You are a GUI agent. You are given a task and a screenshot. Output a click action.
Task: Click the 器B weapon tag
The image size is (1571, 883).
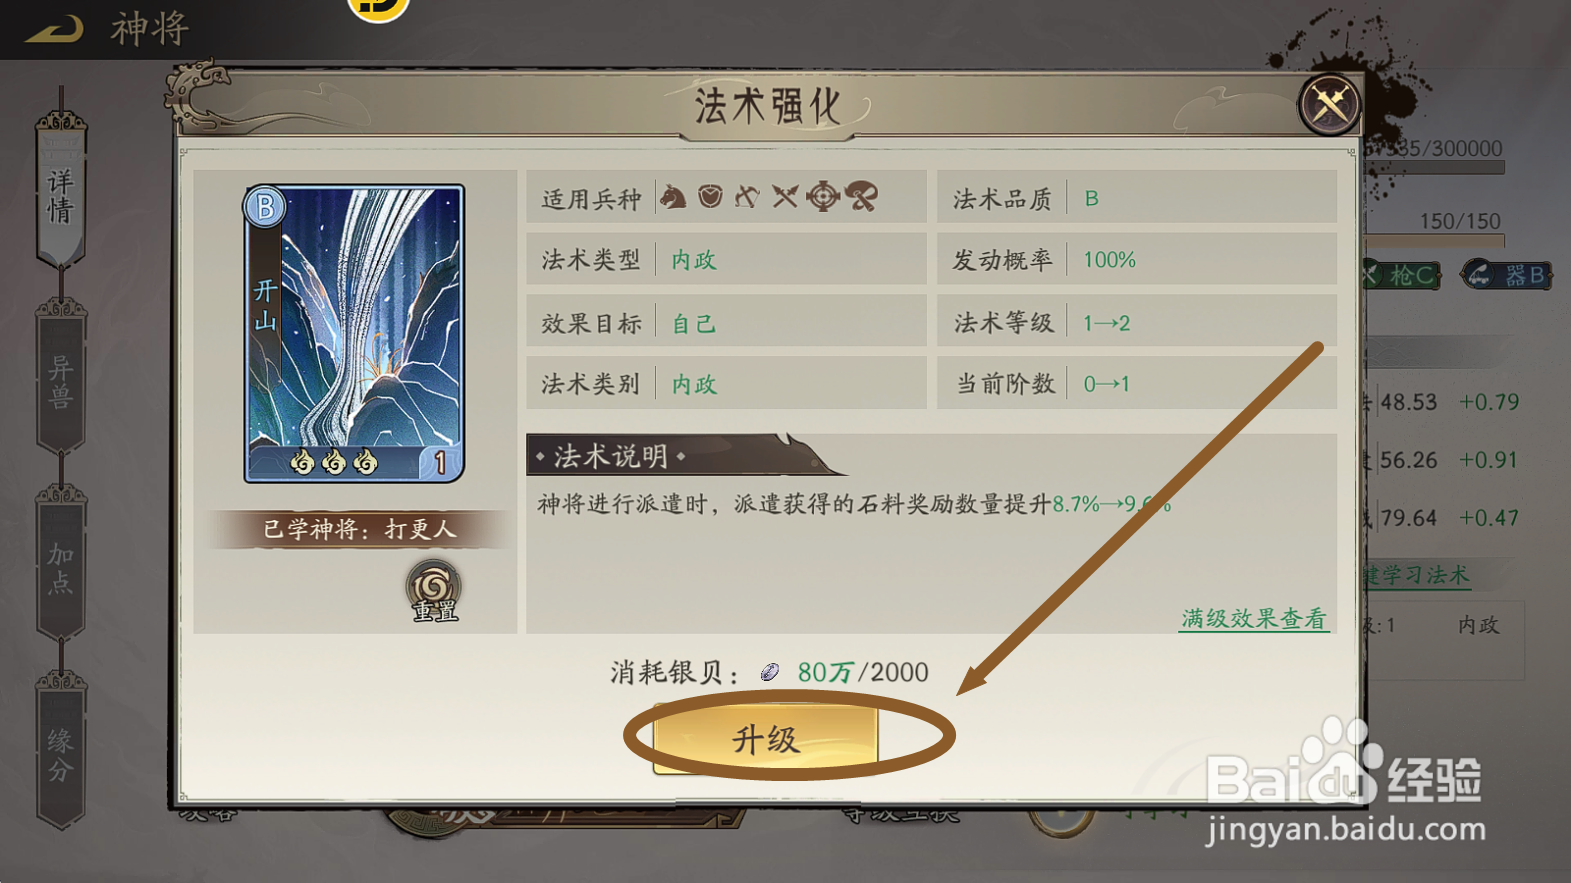tap(1507, 274)
